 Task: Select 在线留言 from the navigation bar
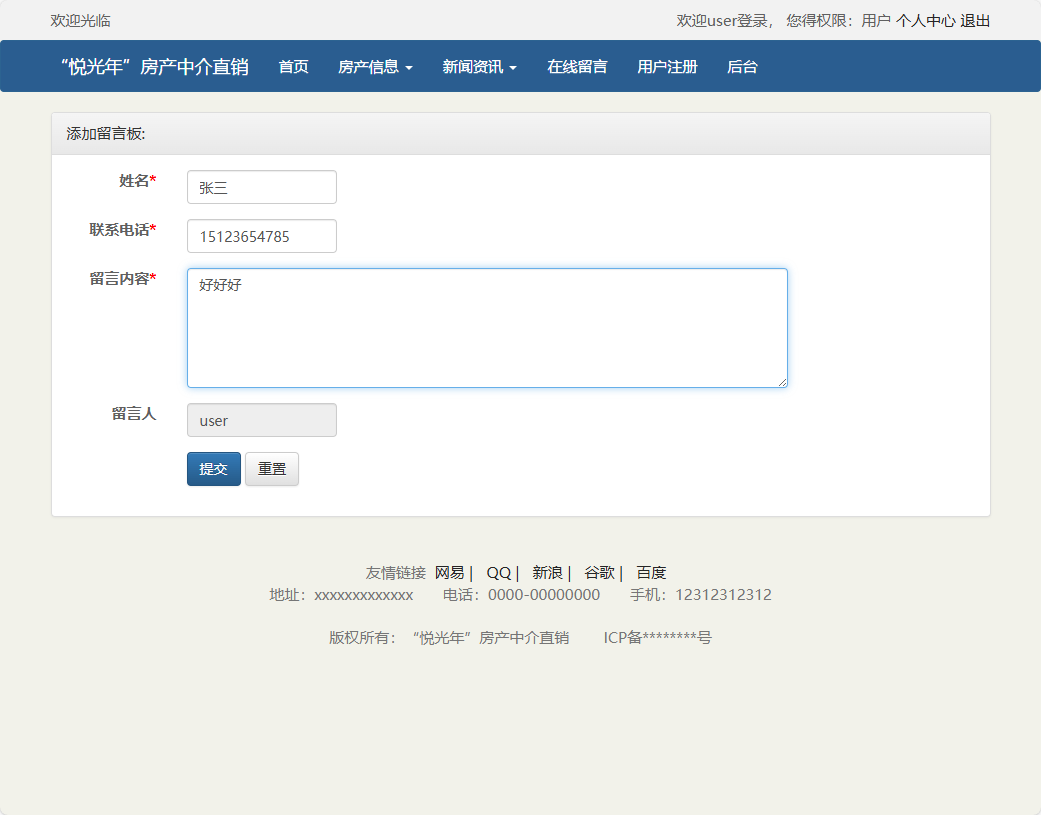click(x=577, y=66)
